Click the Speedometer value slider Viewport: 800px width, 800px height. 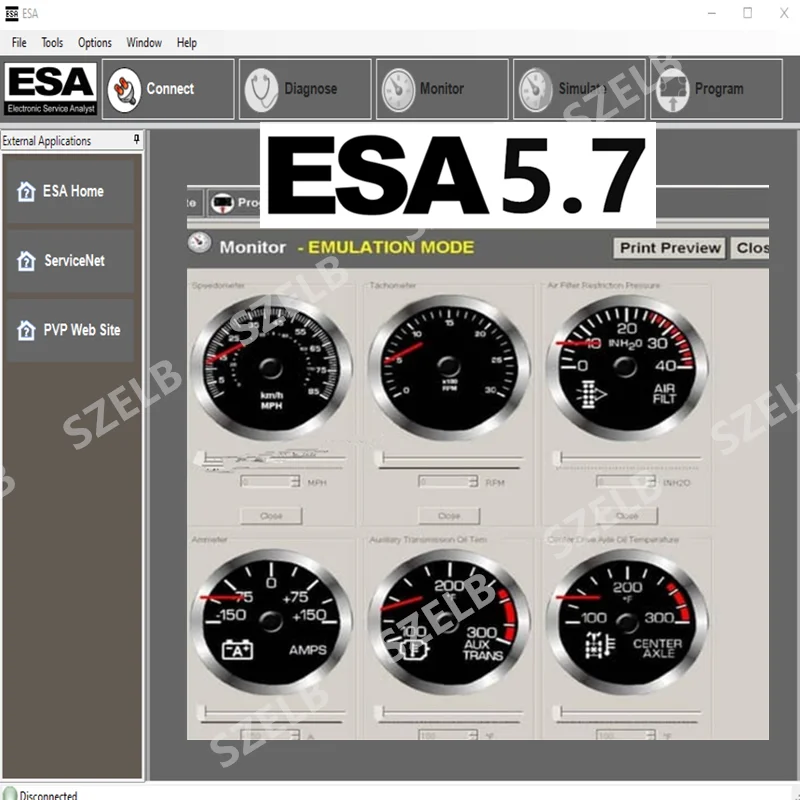pos(271,459)
